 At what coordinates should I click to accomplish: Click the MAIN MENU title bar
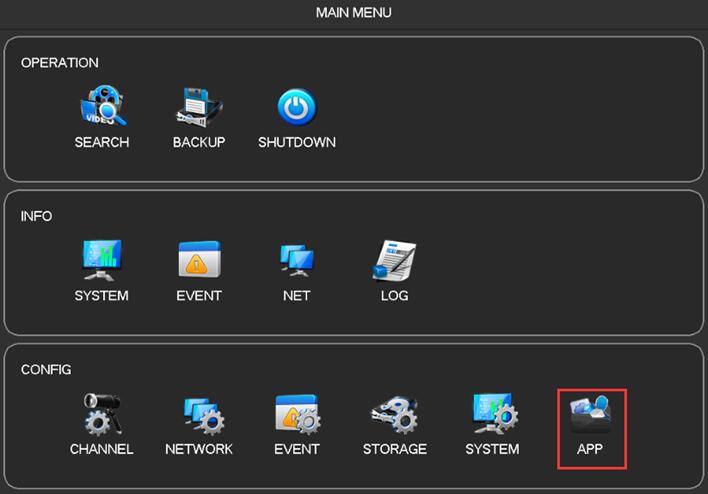coord(354,13)
